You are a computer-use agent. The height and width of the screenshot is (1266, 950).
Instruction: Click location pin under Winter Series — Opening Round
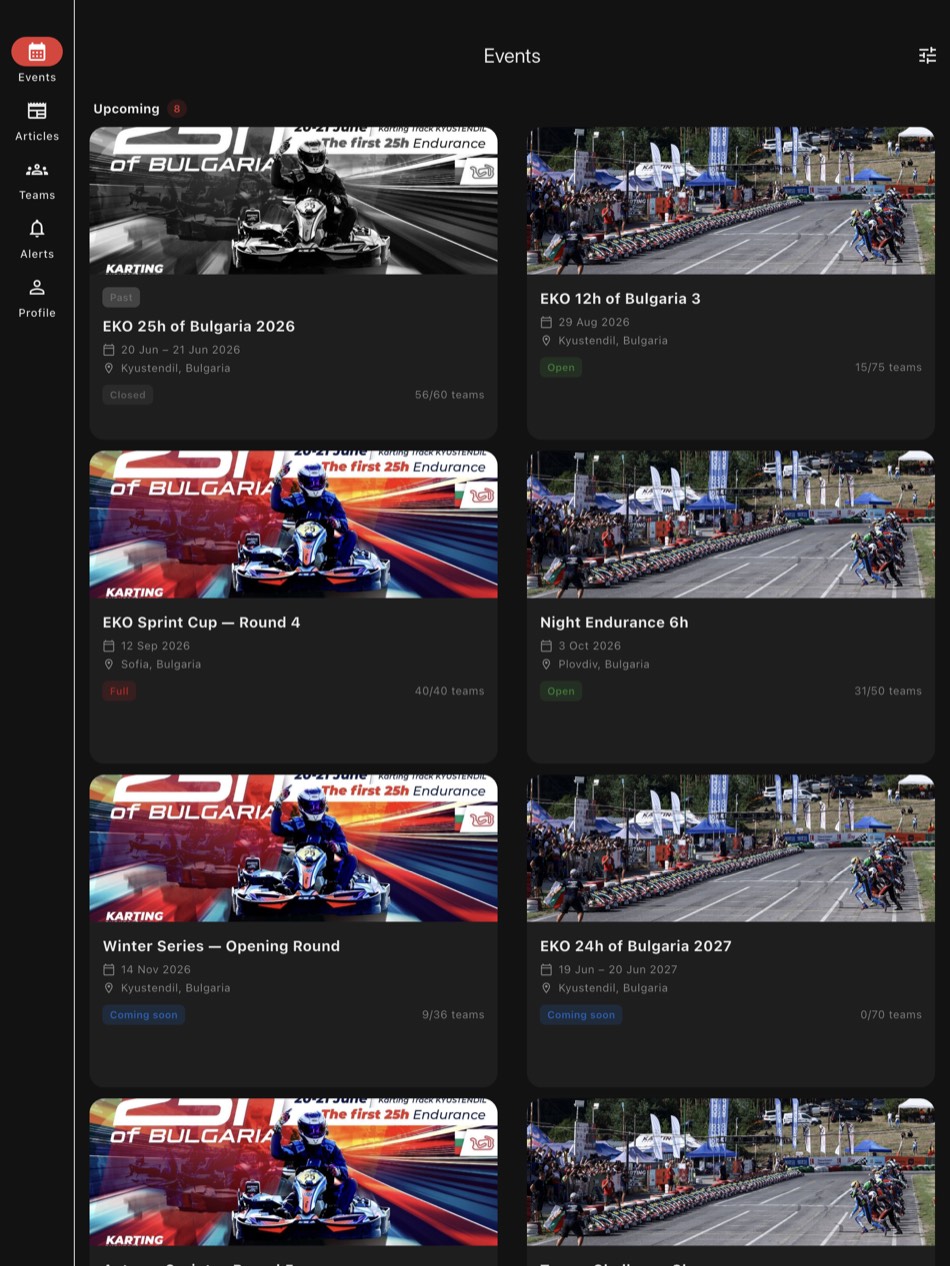click(x=109, y=988)
